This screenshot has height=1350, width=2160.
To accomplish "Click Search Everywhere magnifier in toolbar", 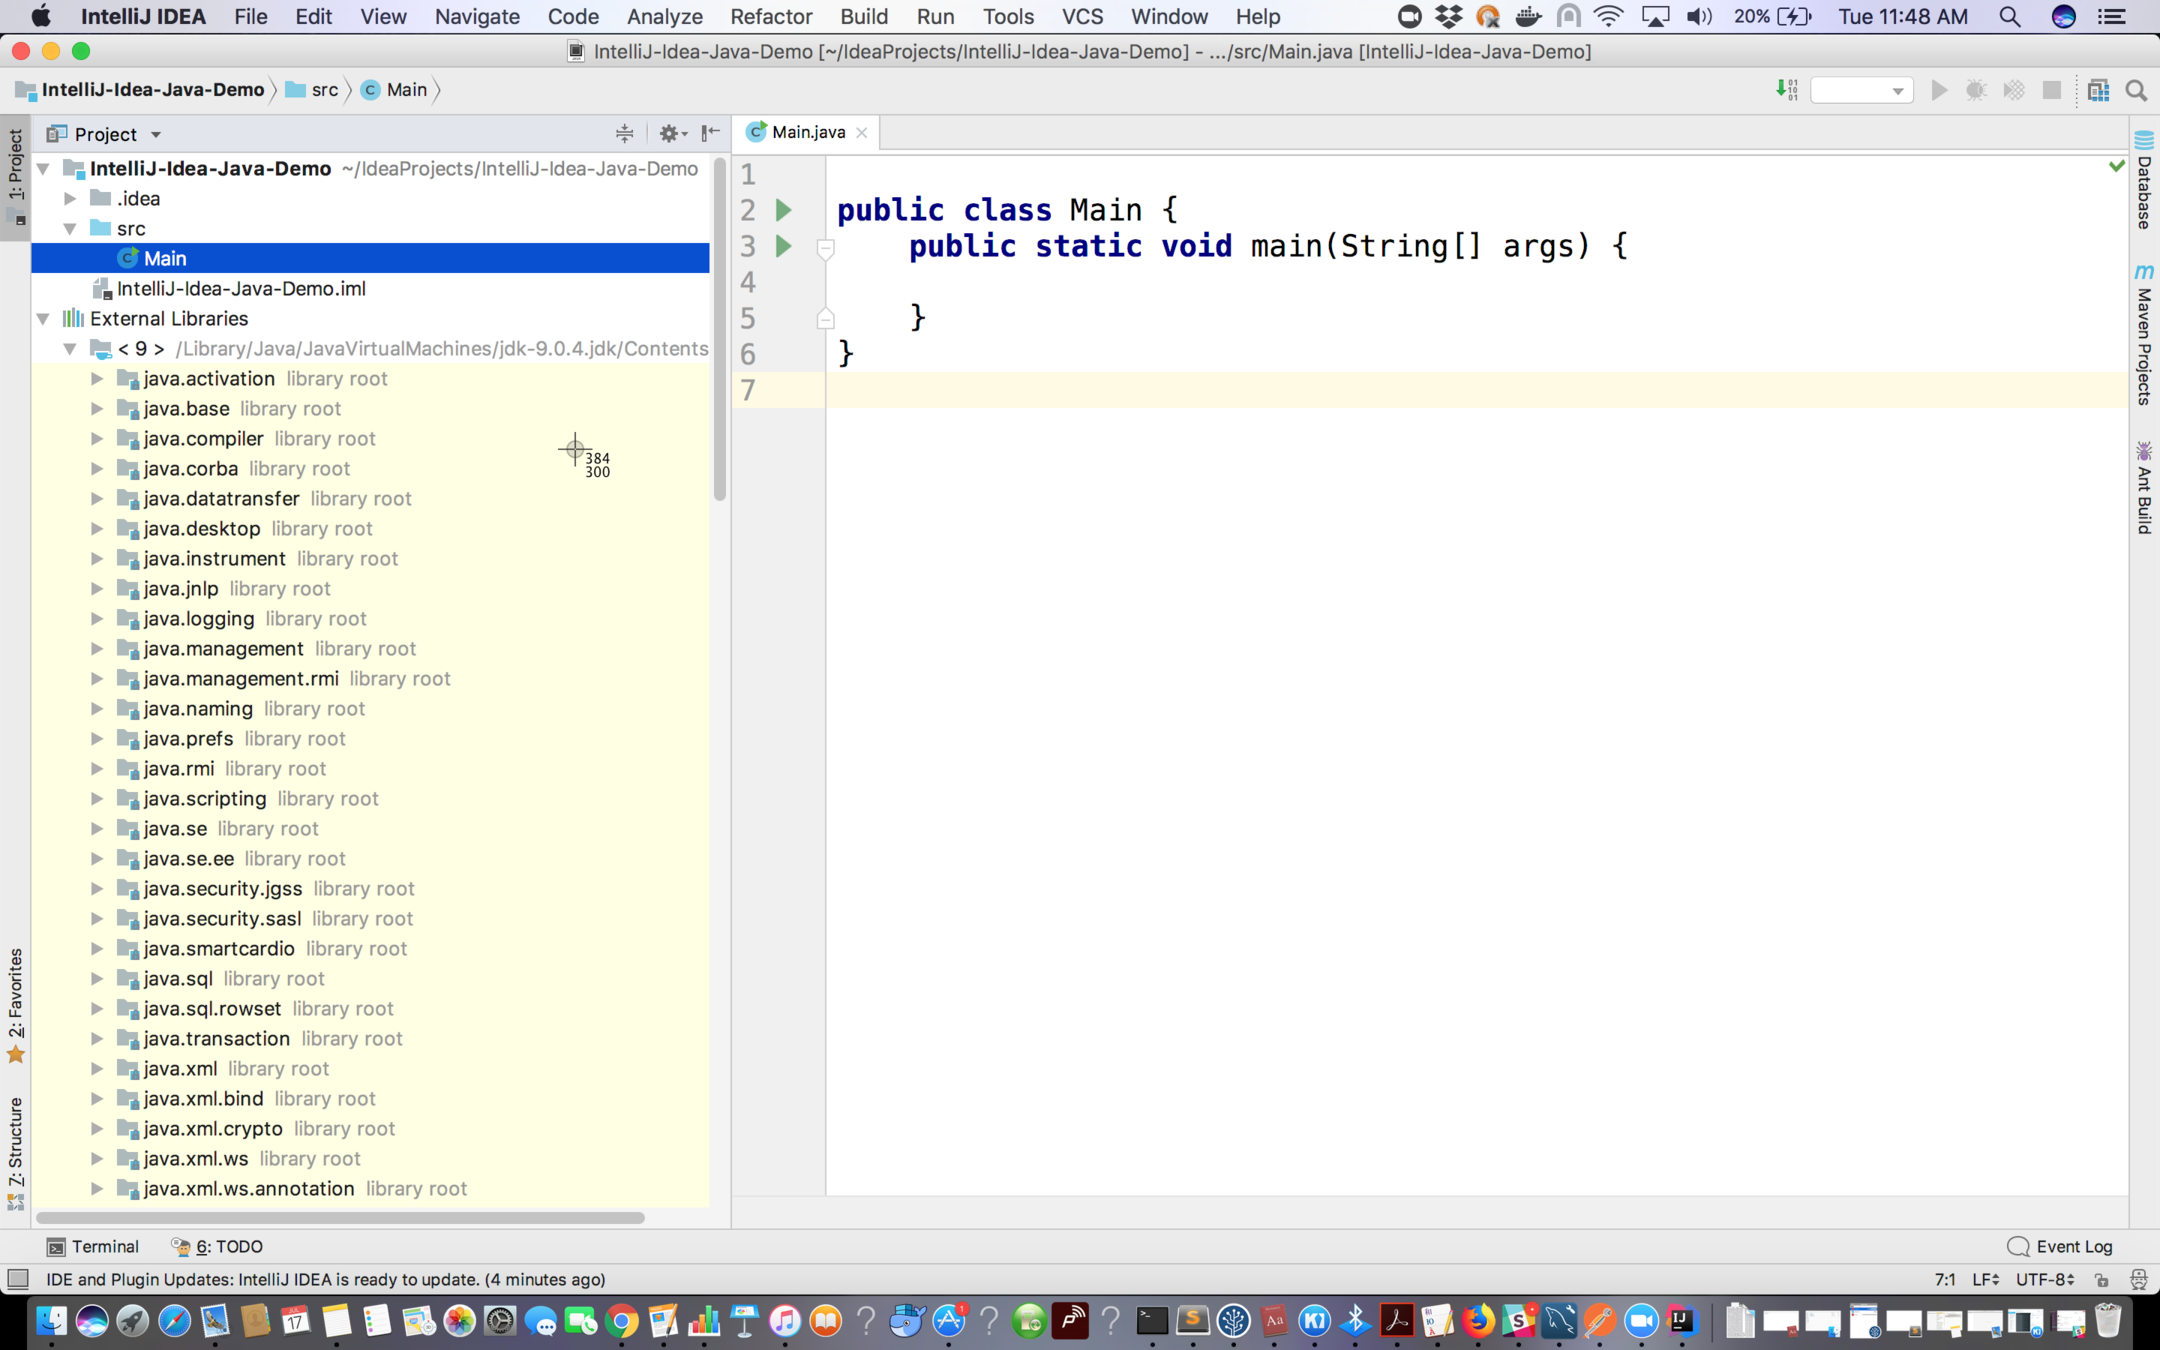I will (2136, 90).
